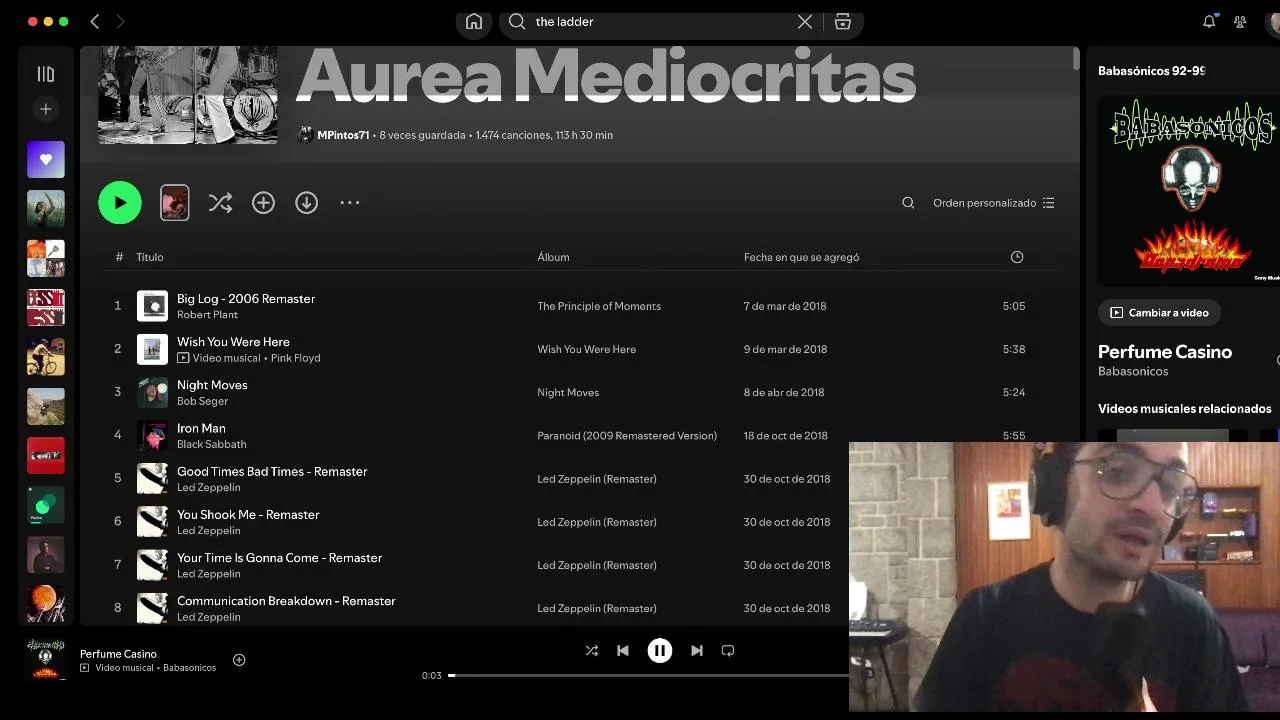
Task: Open the Browse icon beside the search box
Action: (x=843, y=21)
